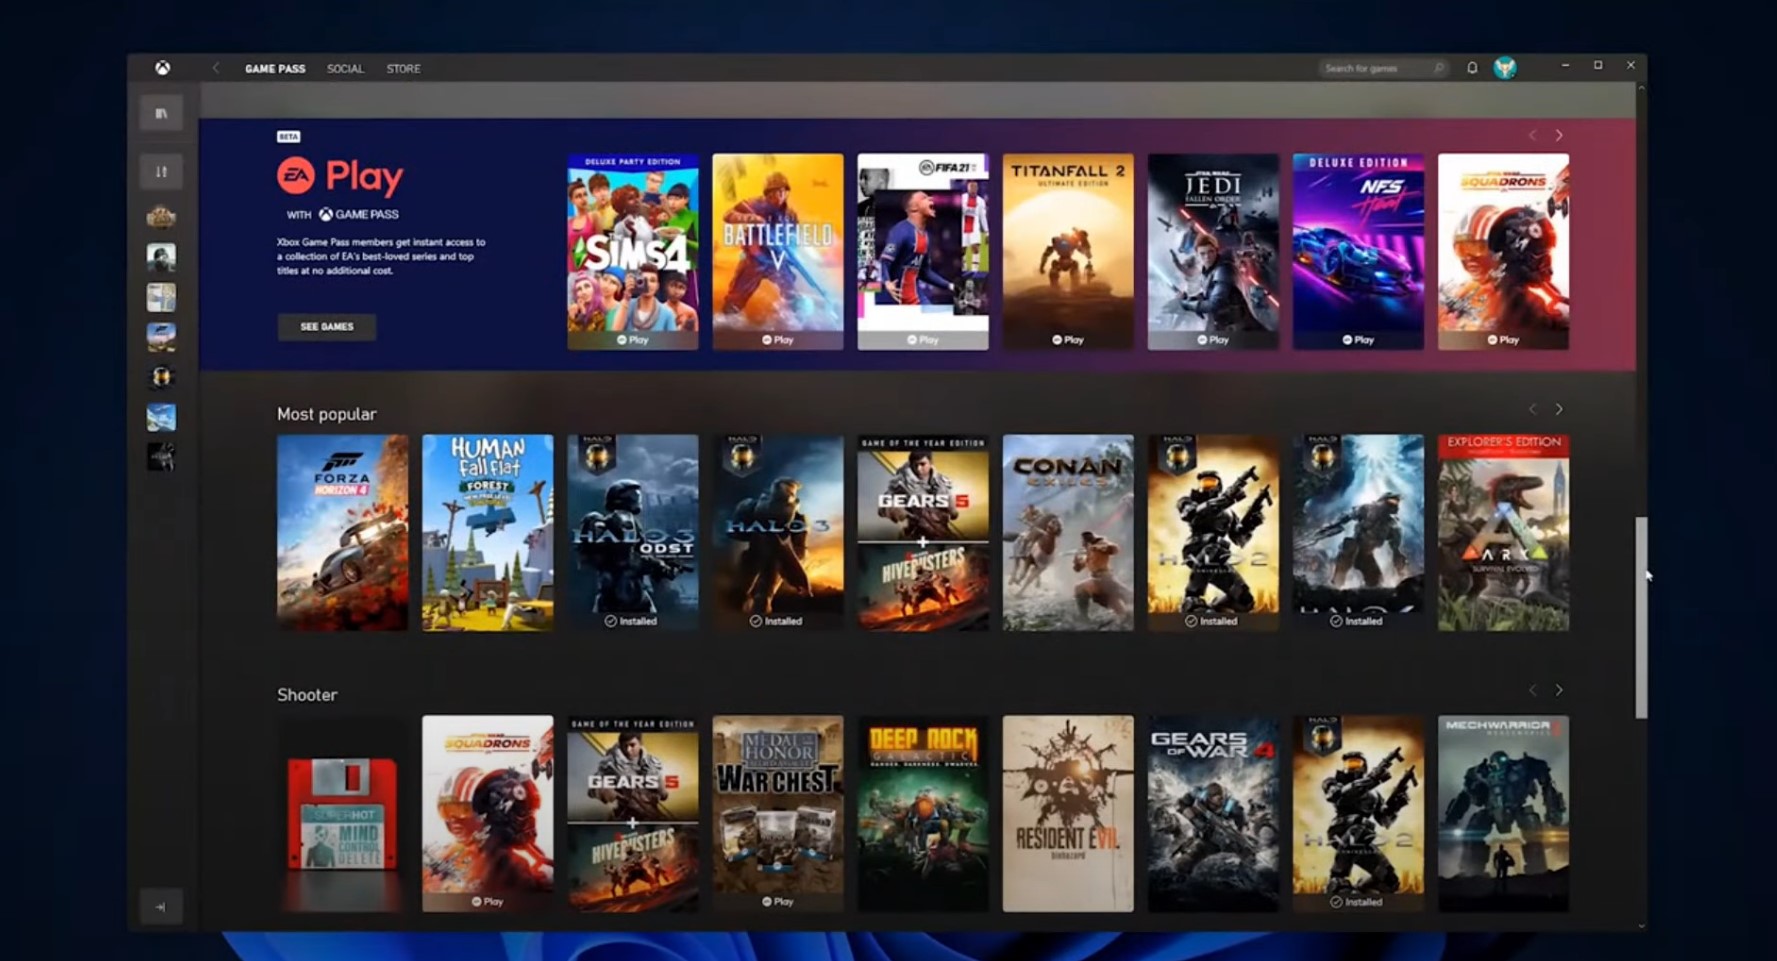
Task: Switch to the Social tab
Action: point(345,69)
